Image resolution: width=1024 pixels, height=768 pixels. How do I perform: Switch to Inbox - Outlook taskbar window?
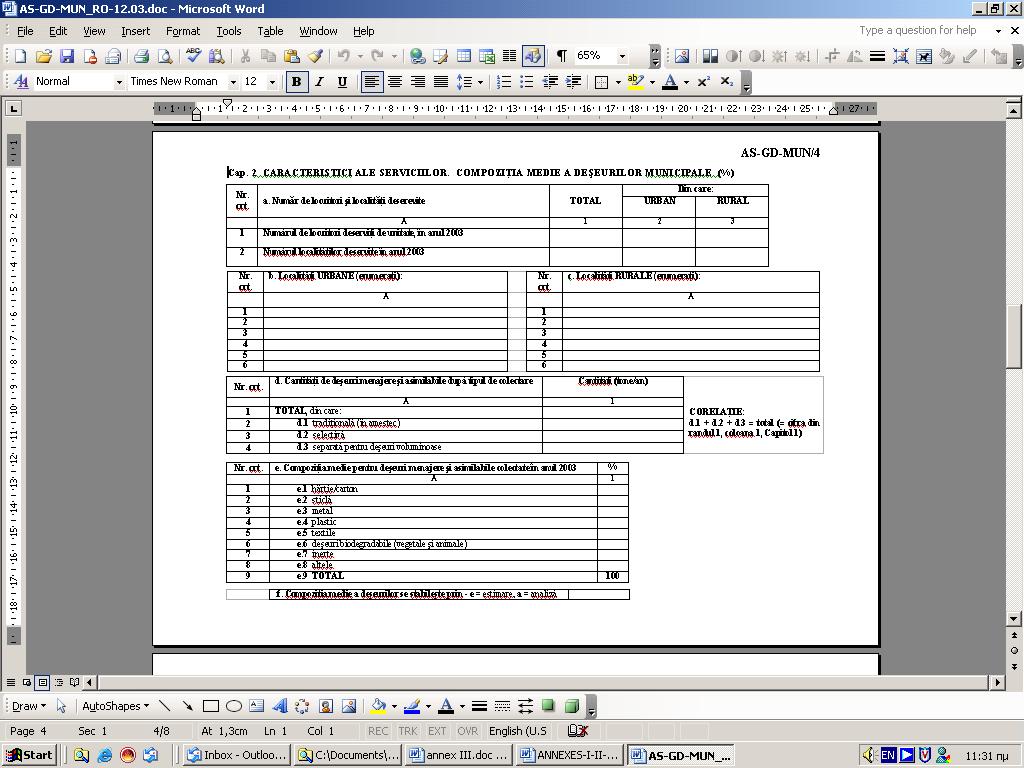coord(236,755)
